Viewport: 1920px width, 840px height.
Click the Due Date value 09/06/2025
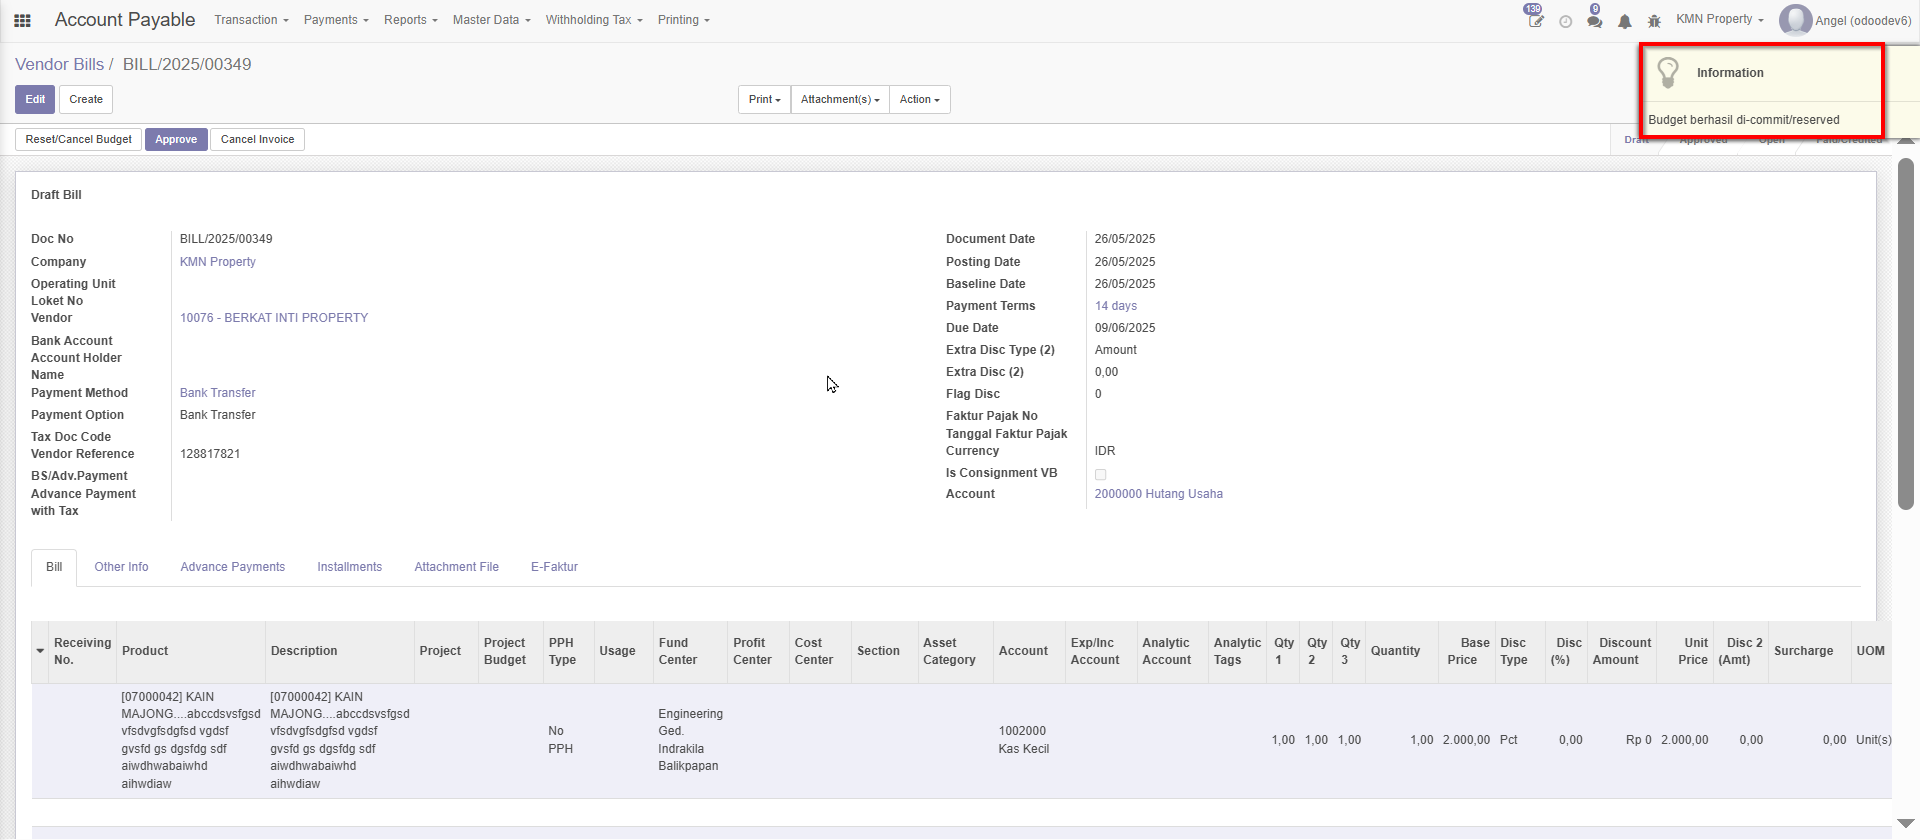coord(1125,328)
